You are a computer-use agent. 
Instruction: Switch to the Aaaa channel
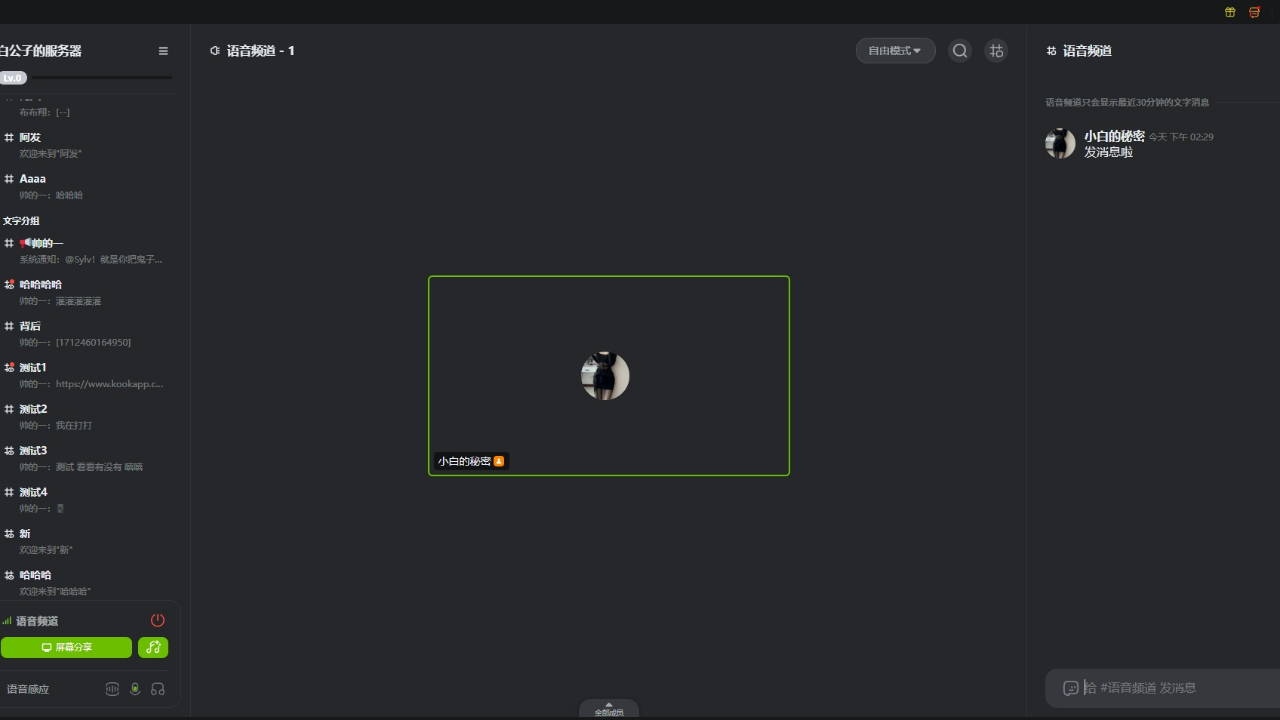[x=33, y=178]
